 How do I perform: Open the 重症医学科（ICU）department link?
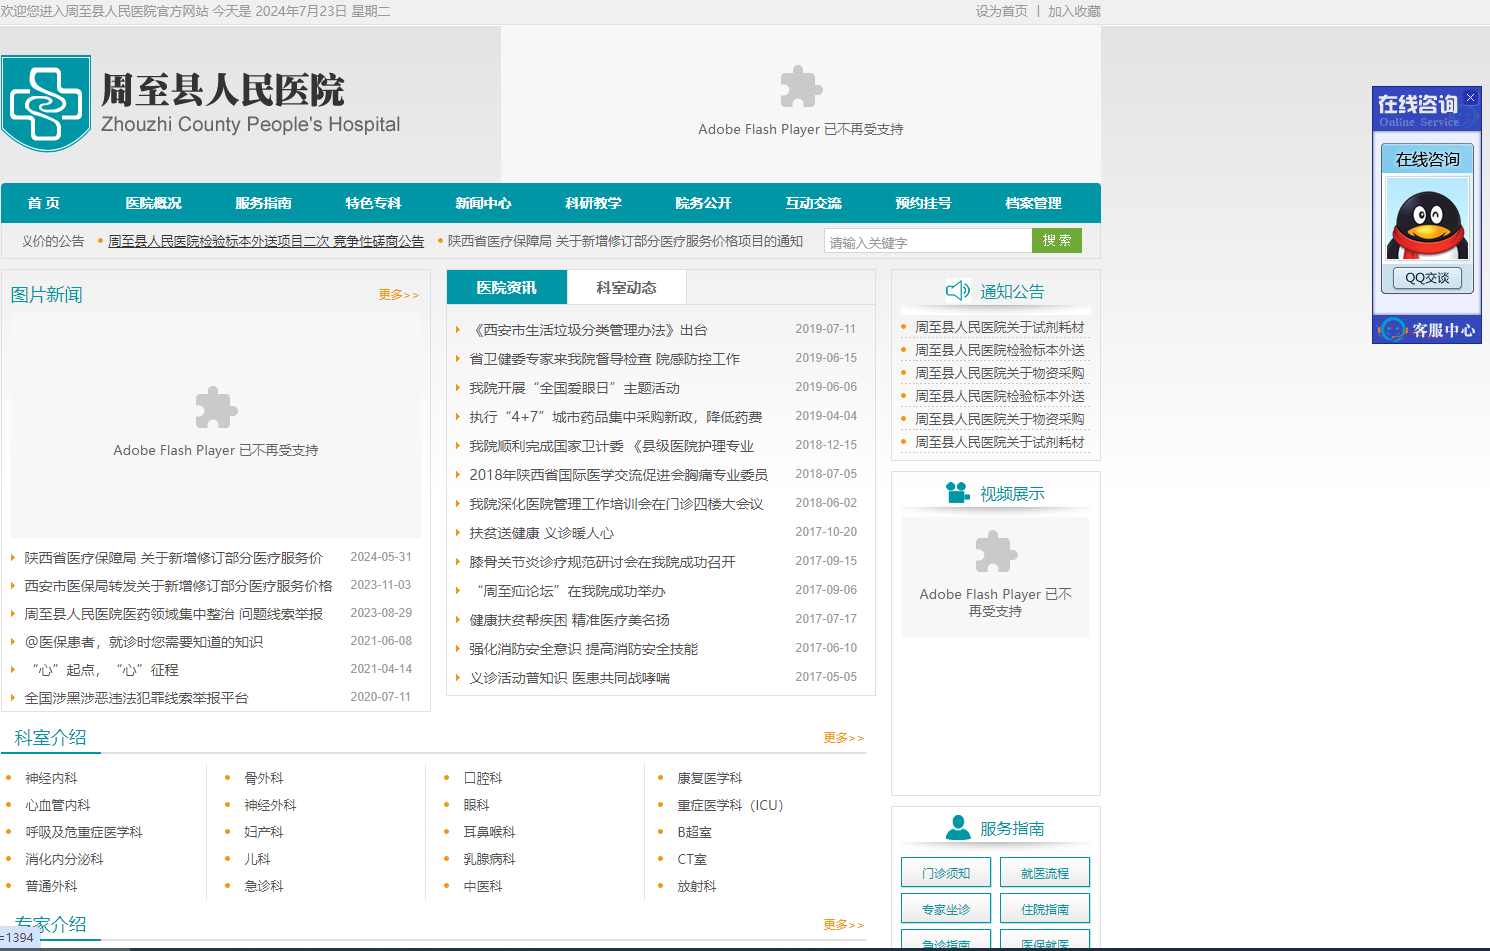click(731, 805)
